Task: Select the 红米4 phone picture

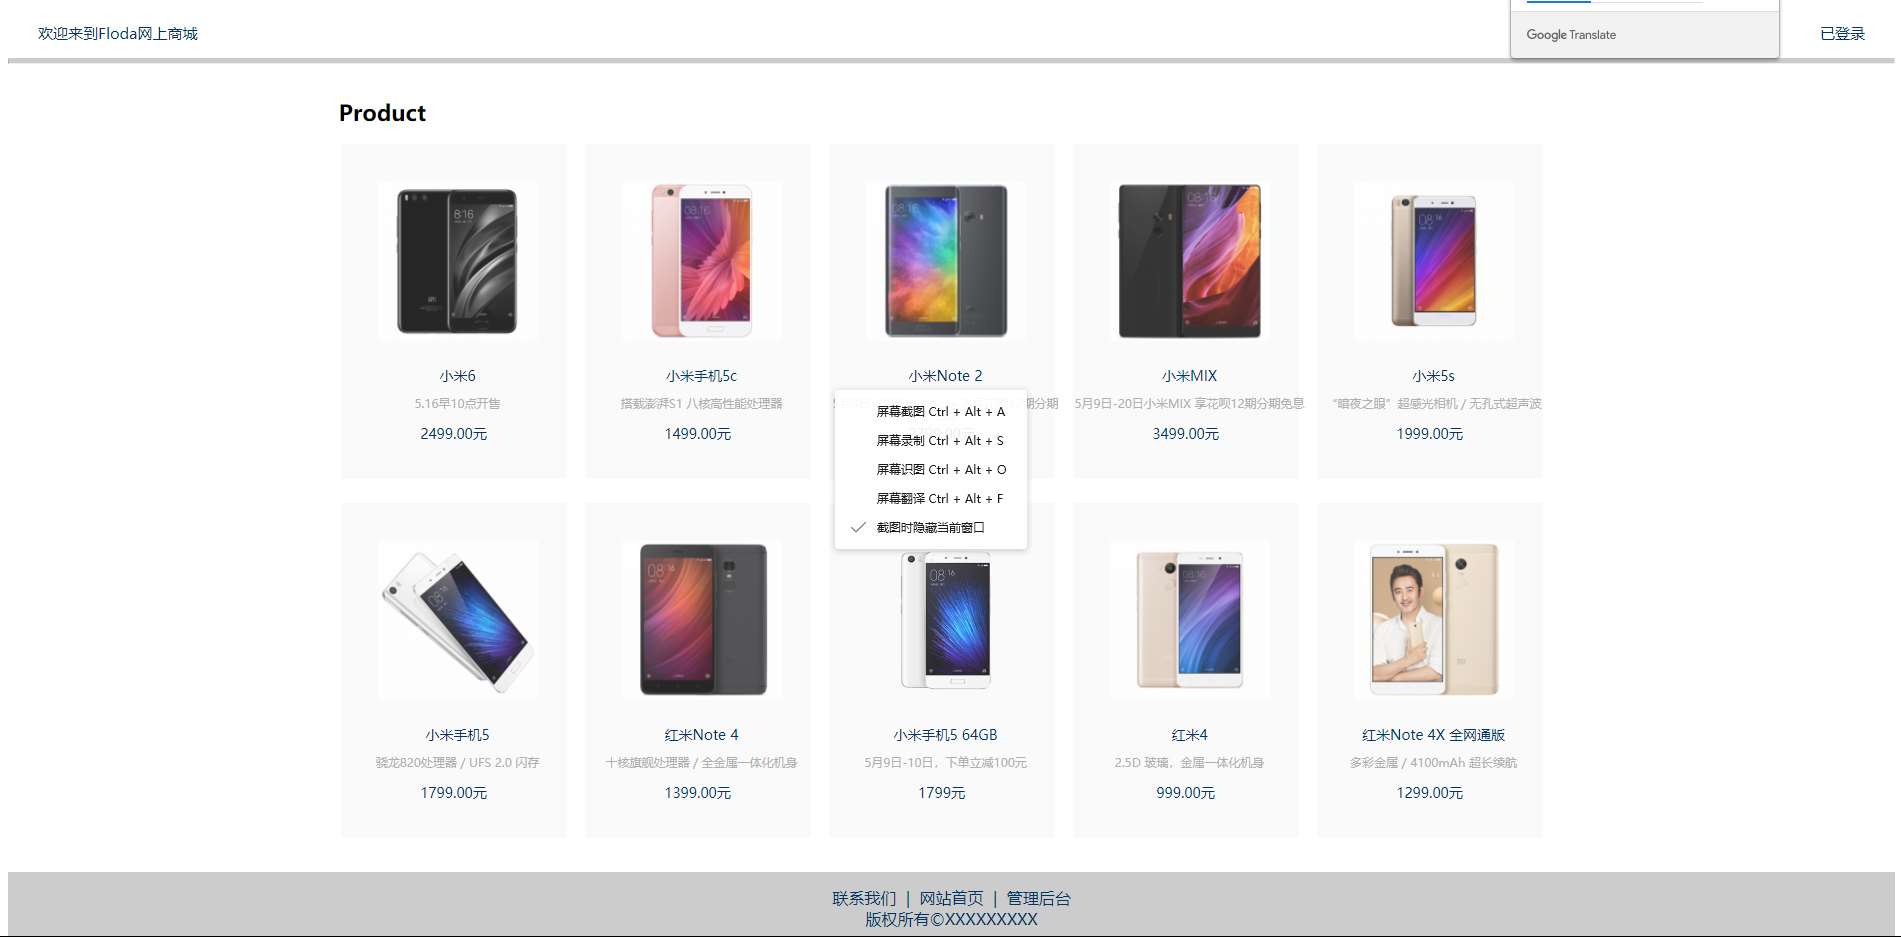Action: [x=1189, y=620]
